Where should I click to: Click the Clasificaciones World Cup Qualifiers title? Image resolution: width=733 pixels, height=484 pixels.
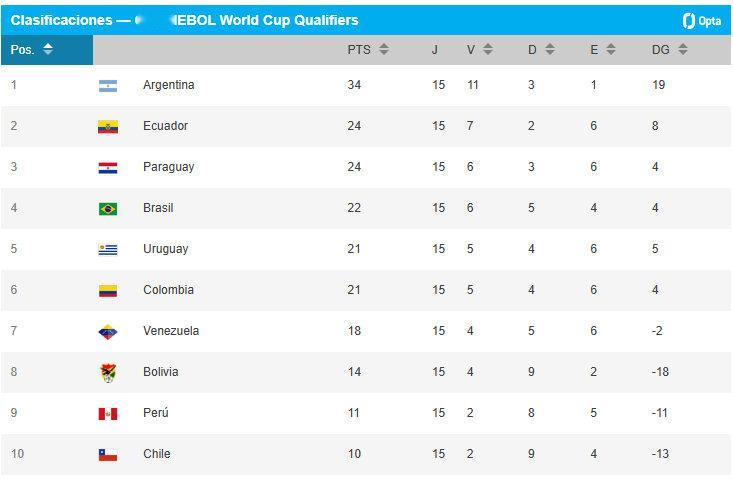pos(185,20)
